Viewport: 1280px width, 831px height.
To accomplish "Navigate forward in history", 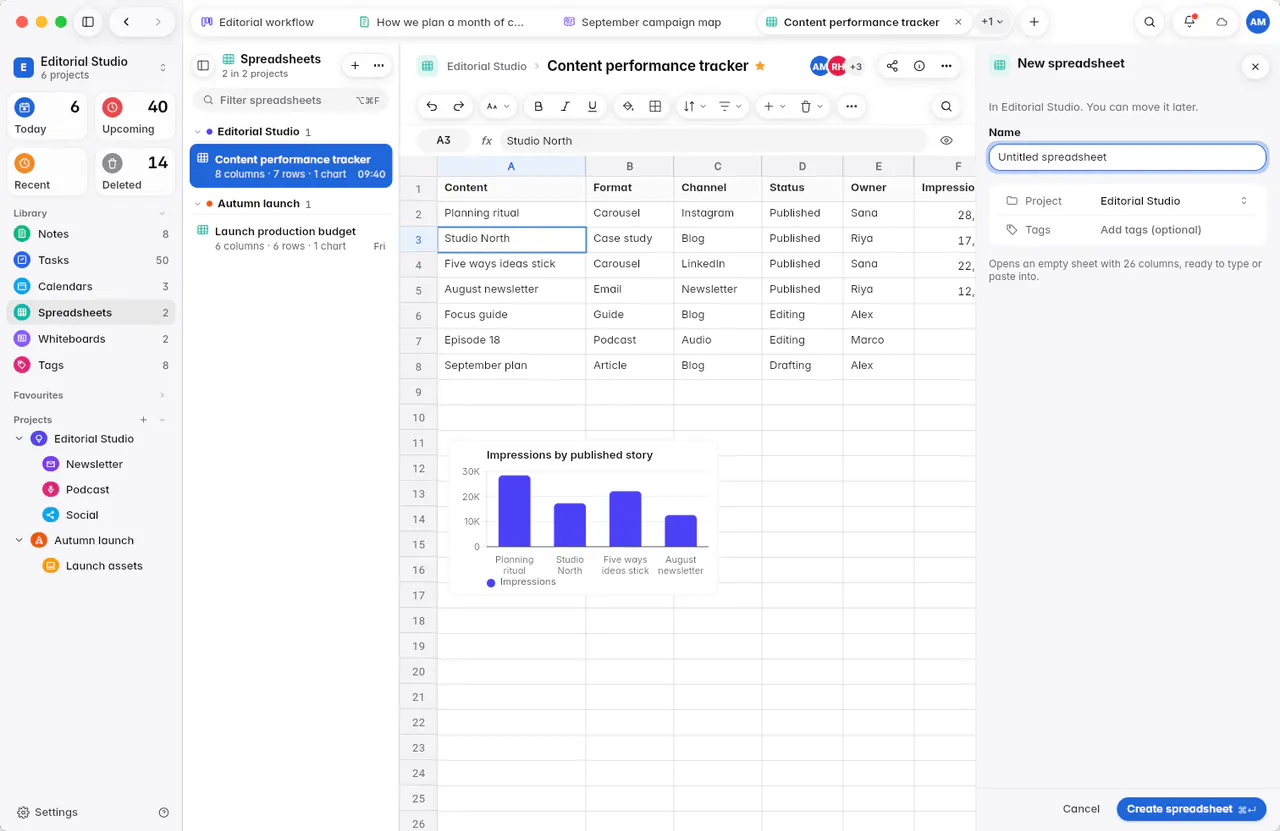I will coord(158,22).
